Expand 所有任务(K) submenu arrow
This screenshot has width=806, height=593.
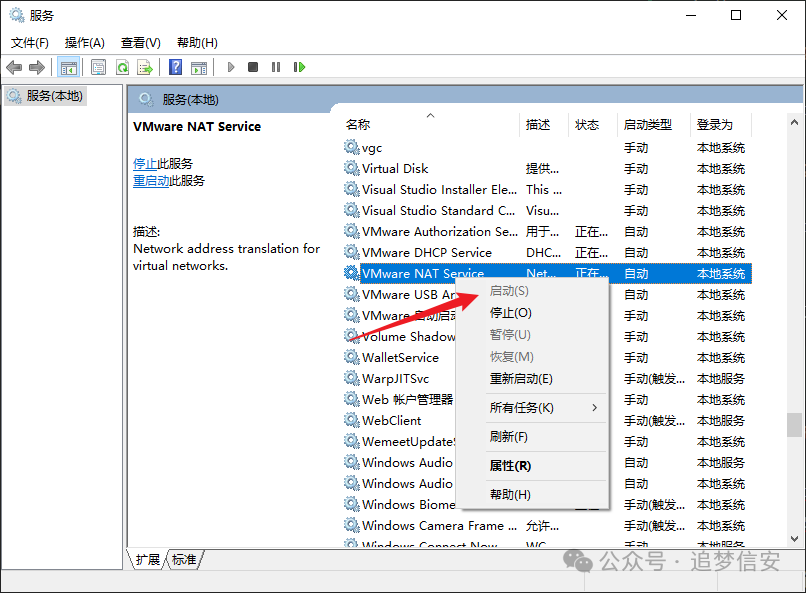[x=594, y=407]
